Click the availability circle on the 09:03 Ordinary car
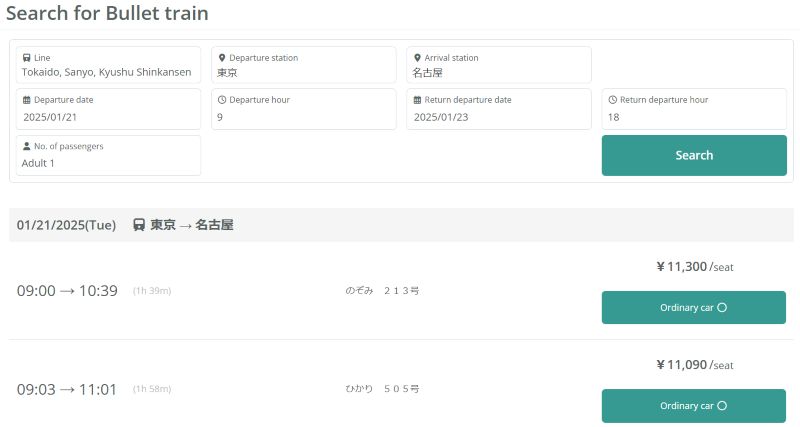The width and height of the screenshot is (800, 427). pos(722,406)
